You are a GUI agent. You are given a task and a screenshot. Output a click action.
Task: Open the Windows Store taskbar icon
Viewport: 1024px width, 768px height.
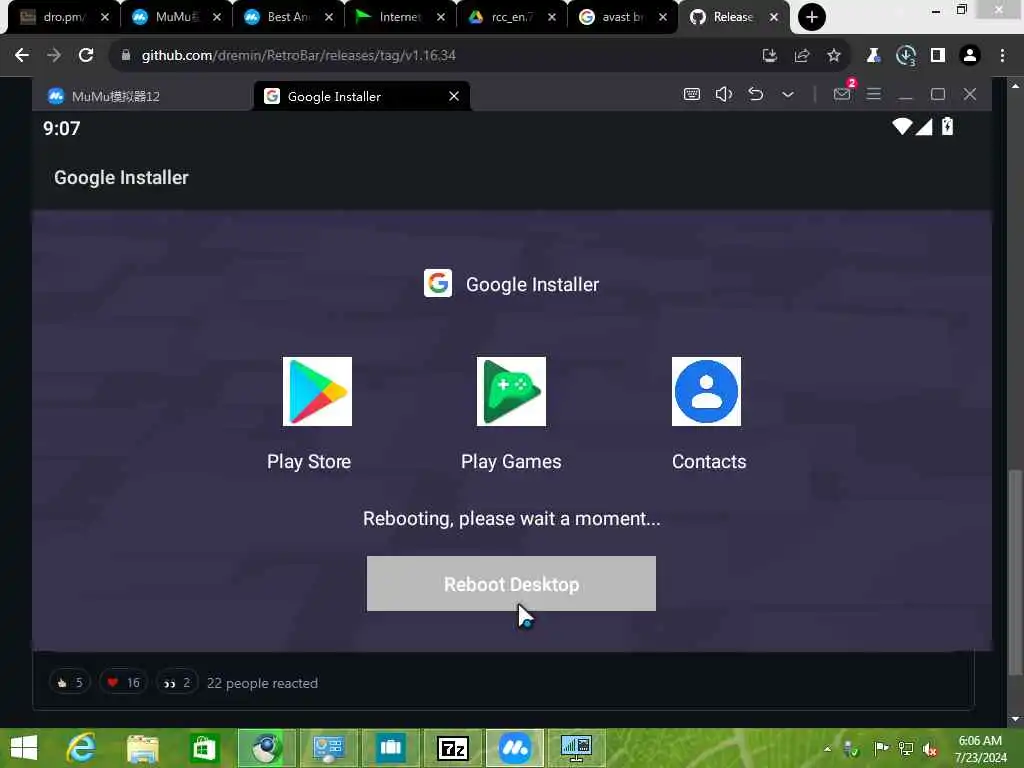tap(204, 748)
